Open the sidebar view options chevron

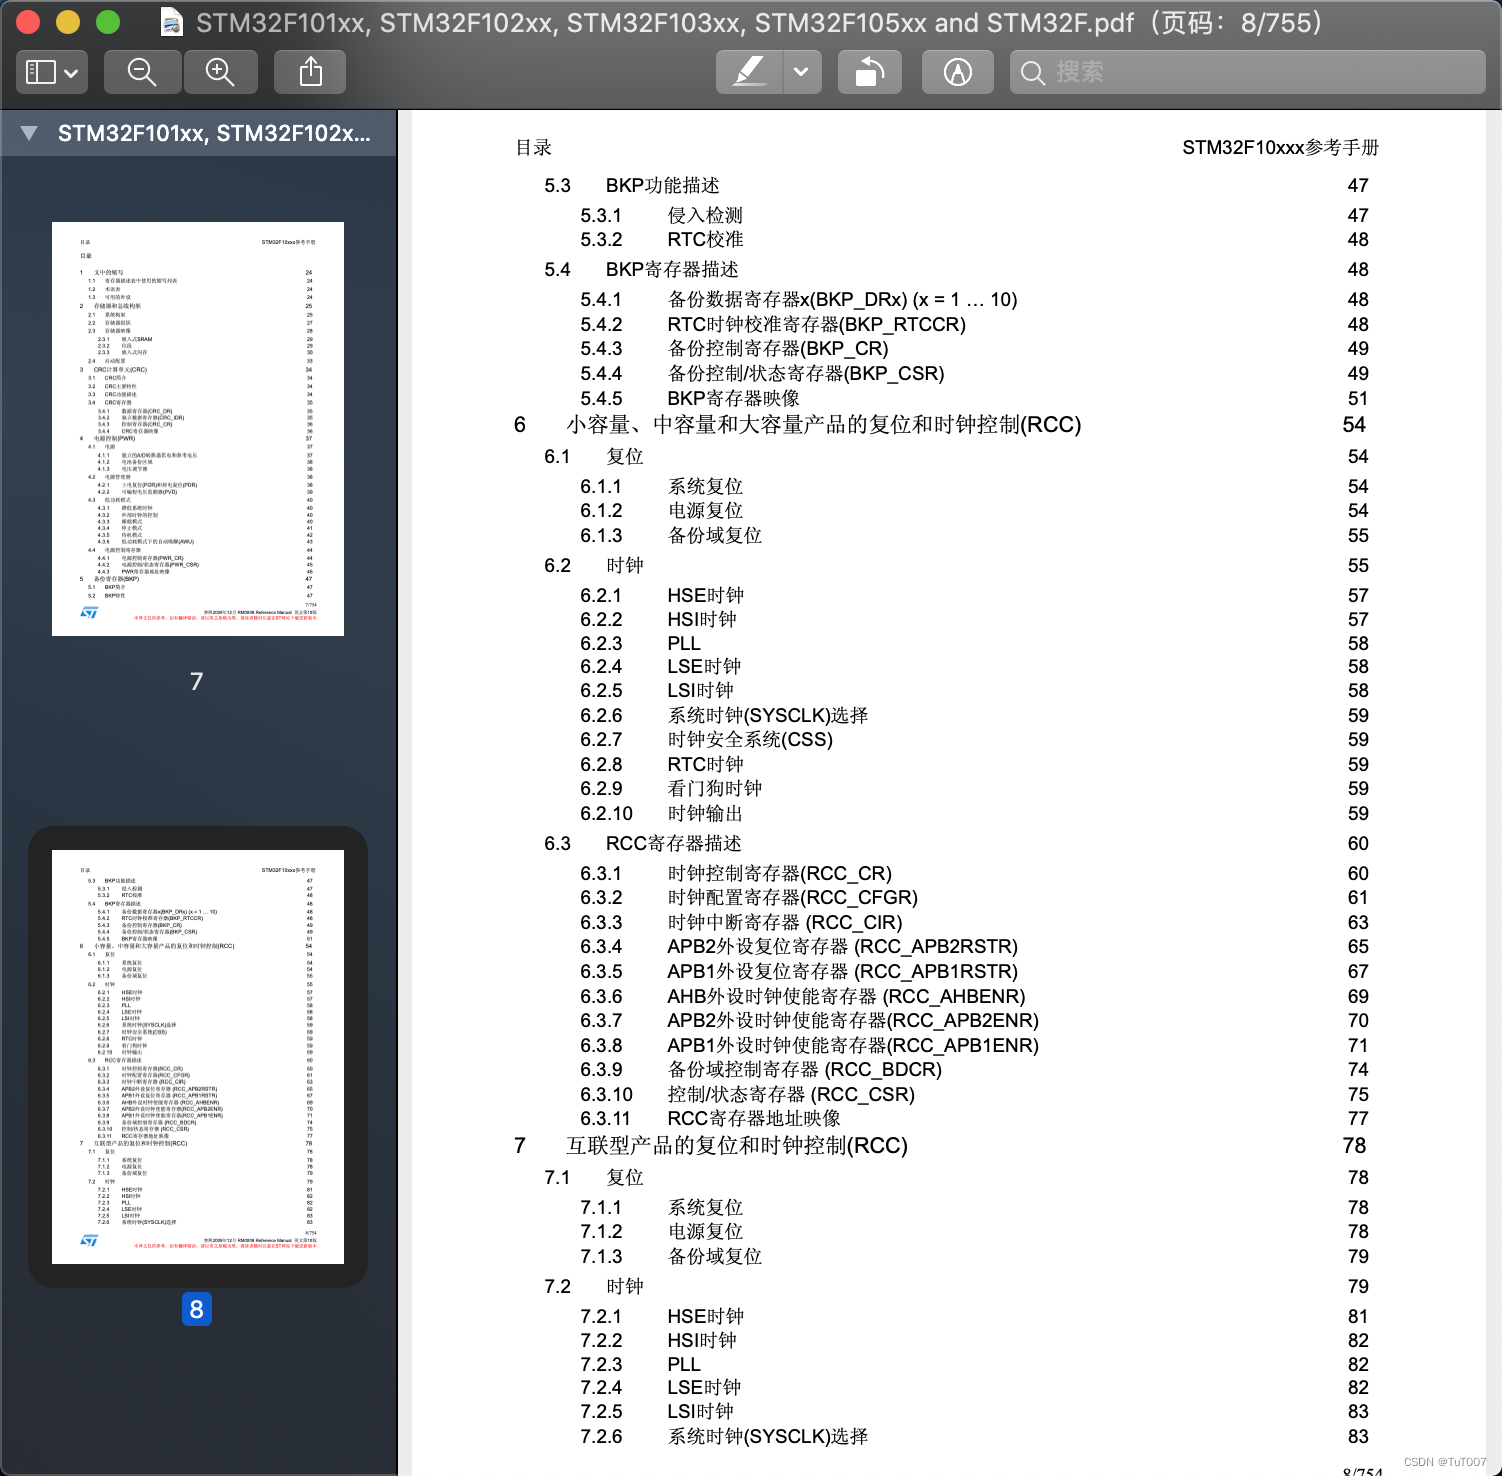pos(69,74)
